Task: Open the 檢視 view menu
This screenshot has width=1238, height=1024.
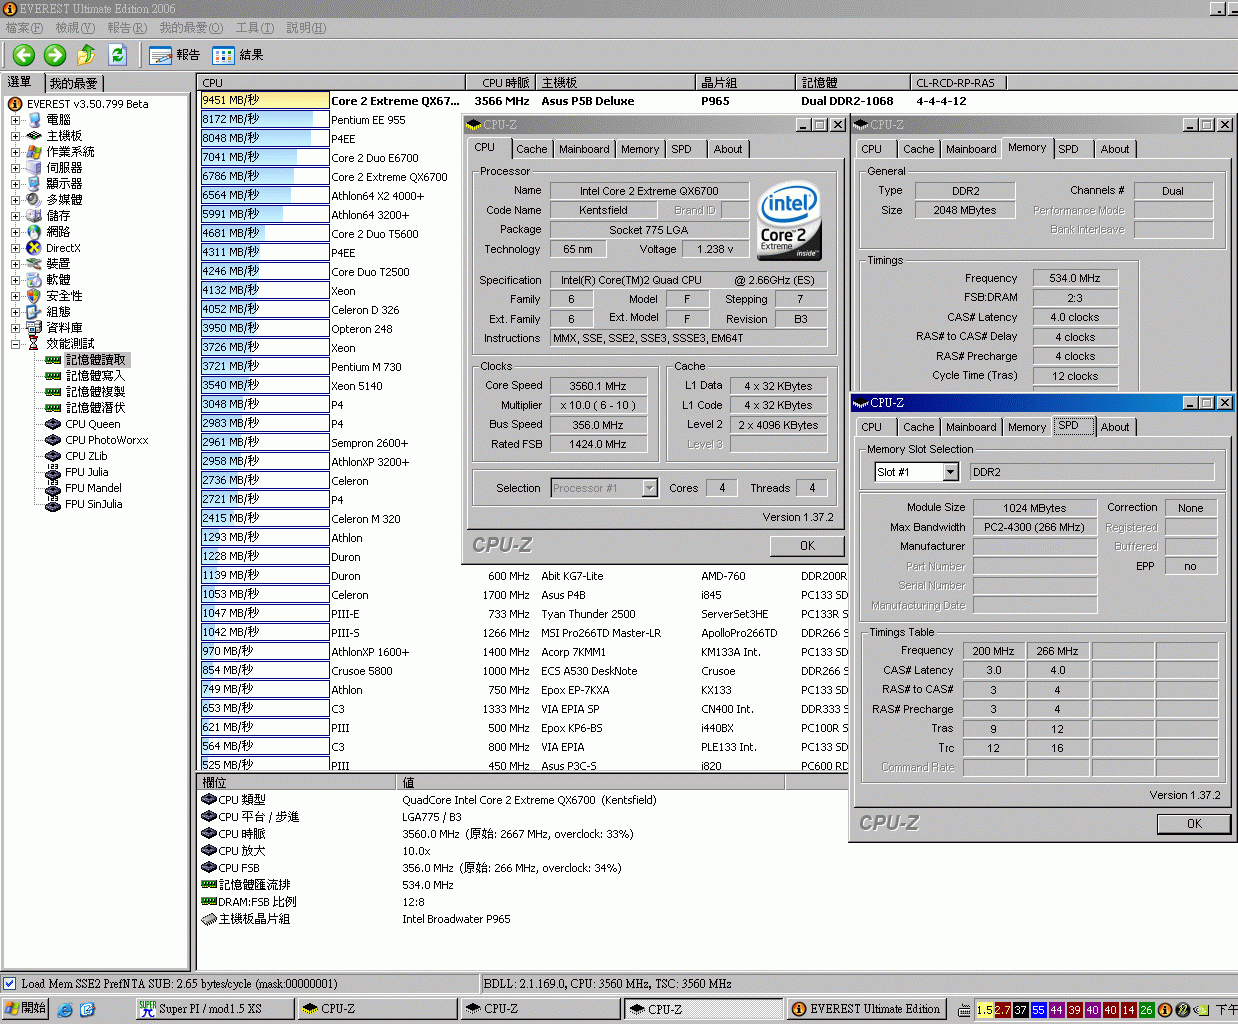Action: tap(75, 28)
